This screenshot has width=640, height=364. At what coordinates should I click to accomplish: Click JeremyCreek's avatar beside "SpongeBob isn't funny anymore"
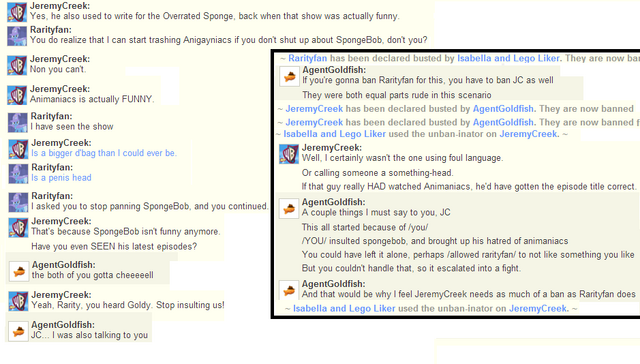coord(18,227)
